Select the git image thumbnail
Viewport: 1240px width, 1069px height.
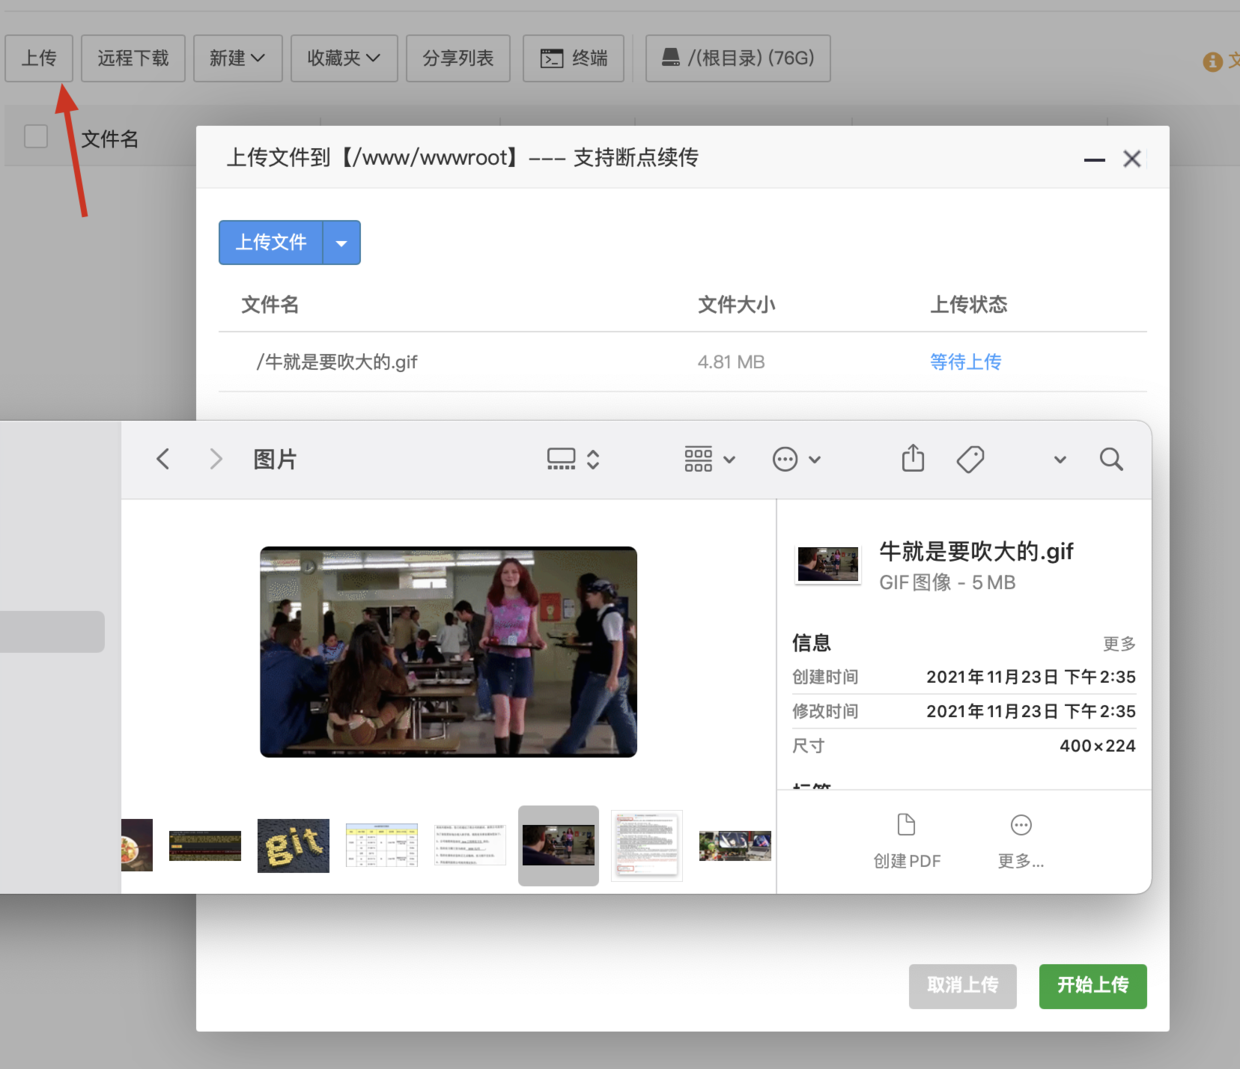293,846
